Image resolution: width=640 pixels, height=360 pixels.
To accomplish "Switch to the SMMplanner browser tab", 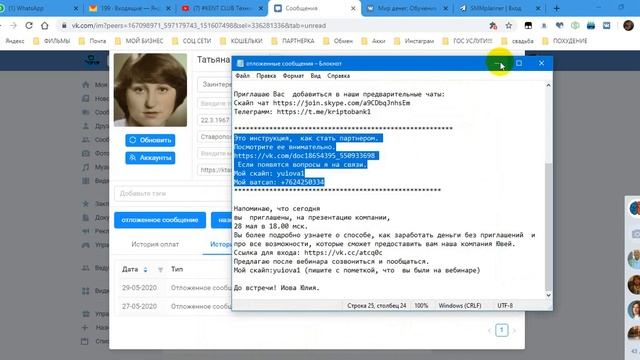I will click(x=499, y=8).
